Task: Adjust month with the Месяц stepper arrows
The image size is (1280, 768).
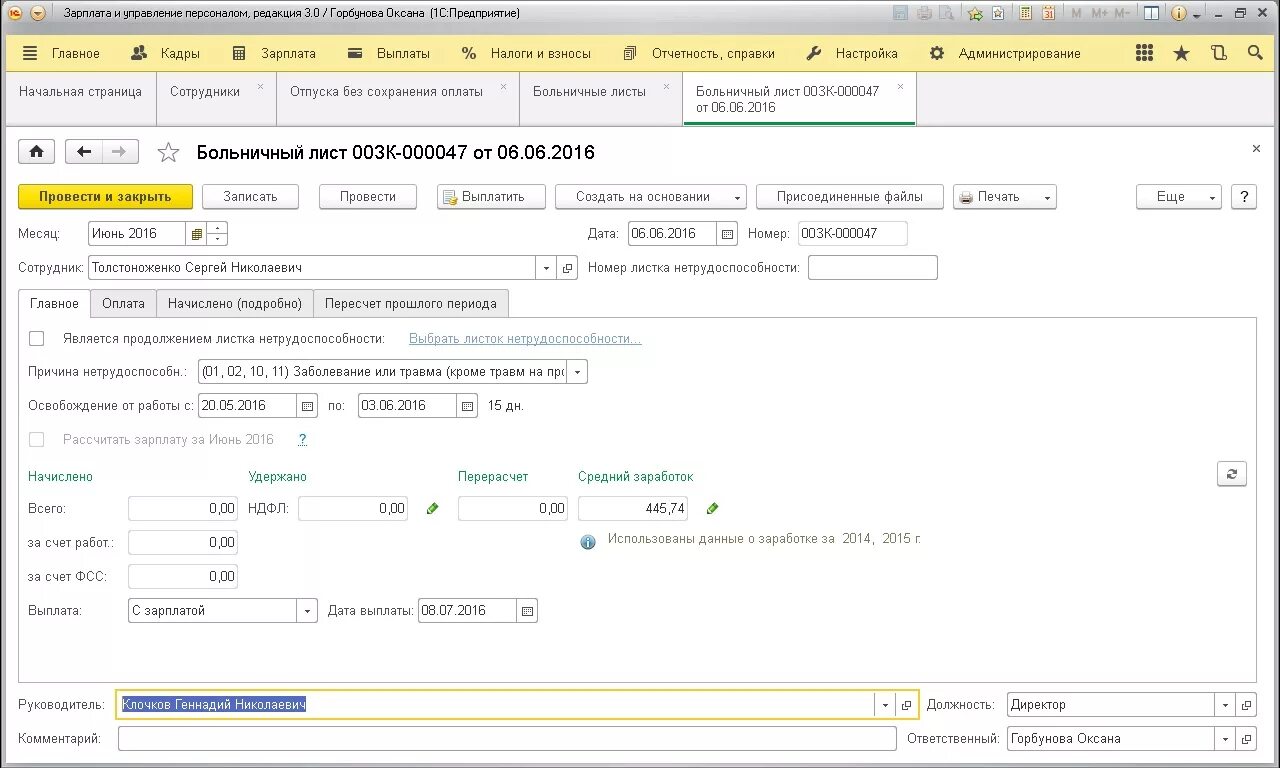Action: (x=218, y=234)
